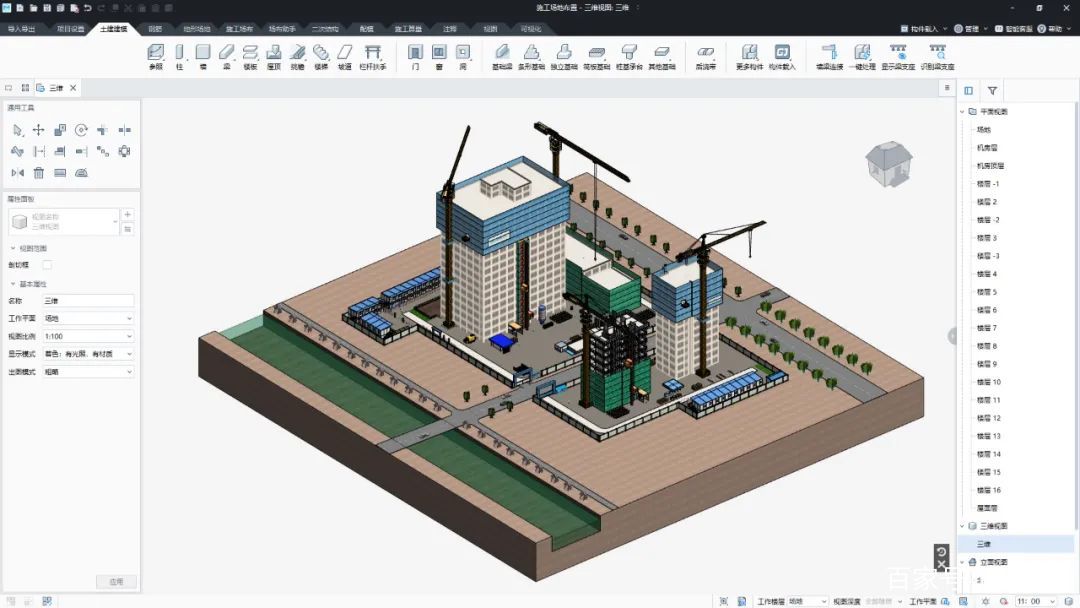Click the Undo arrow in title bar

tap(87, 8)
